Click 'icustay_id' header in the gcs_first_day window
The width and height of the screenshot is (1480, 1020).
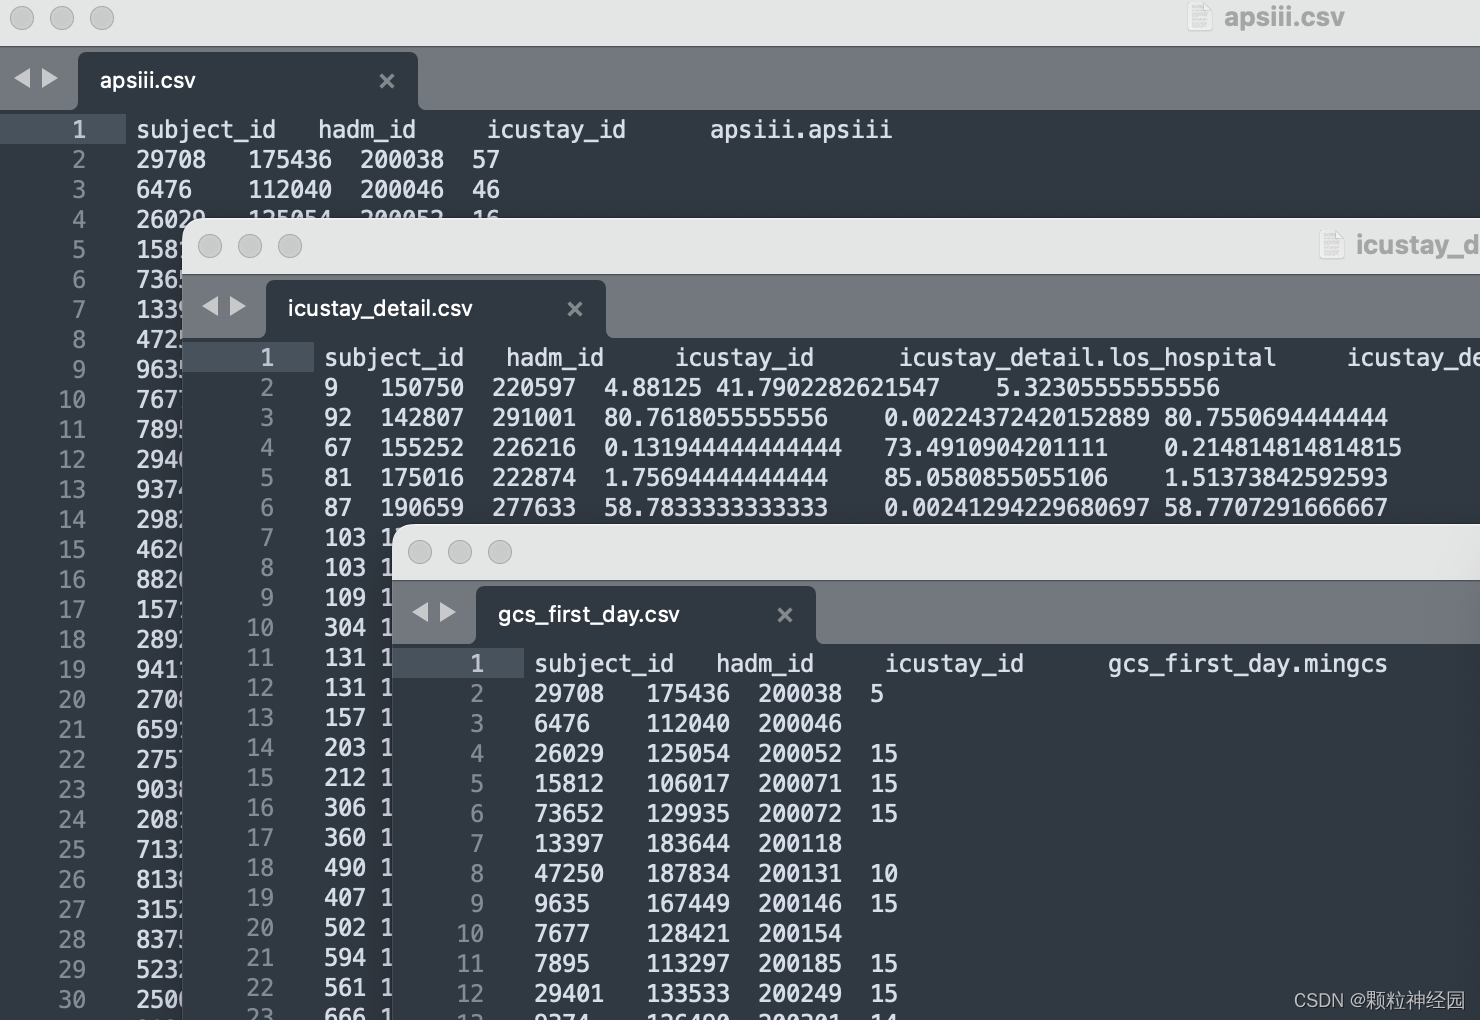954,664
